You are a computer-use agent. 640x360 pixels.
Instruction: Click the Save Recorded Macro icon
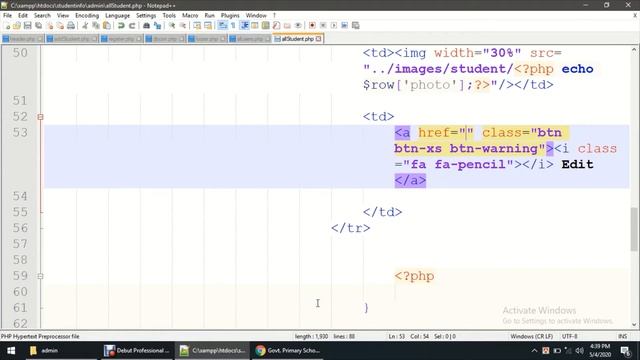(356, 25)
